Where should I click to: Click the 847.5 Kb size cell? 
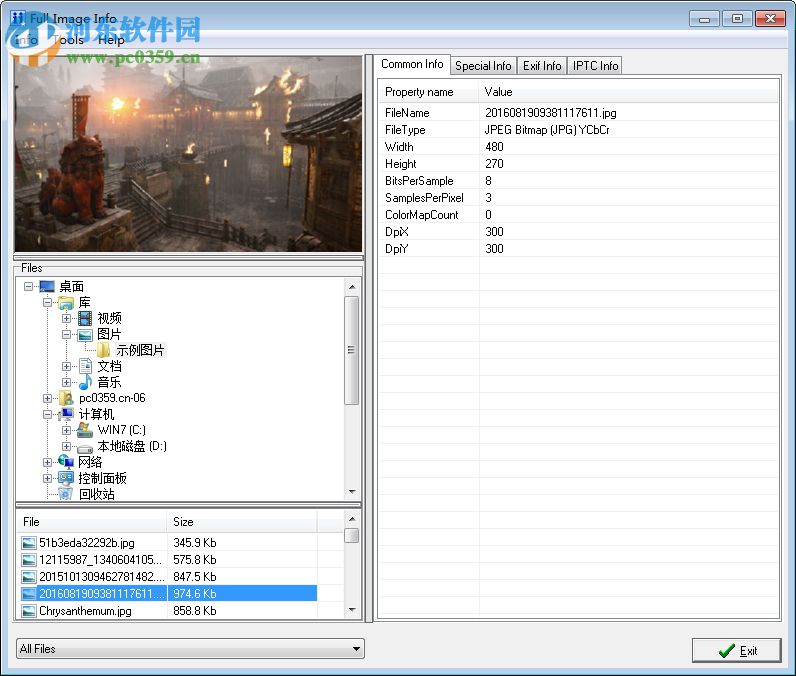195,577
